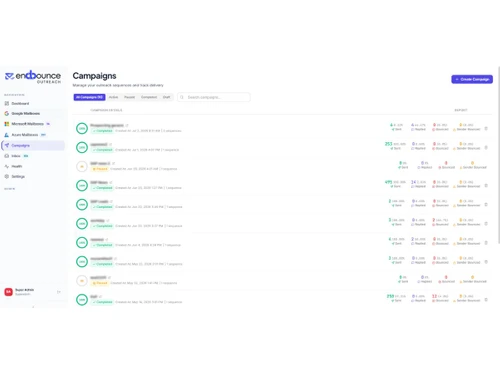Viewport: 500px width, 375px height.
Task: Click the Create Campaign button
Action: pos(472,79)
